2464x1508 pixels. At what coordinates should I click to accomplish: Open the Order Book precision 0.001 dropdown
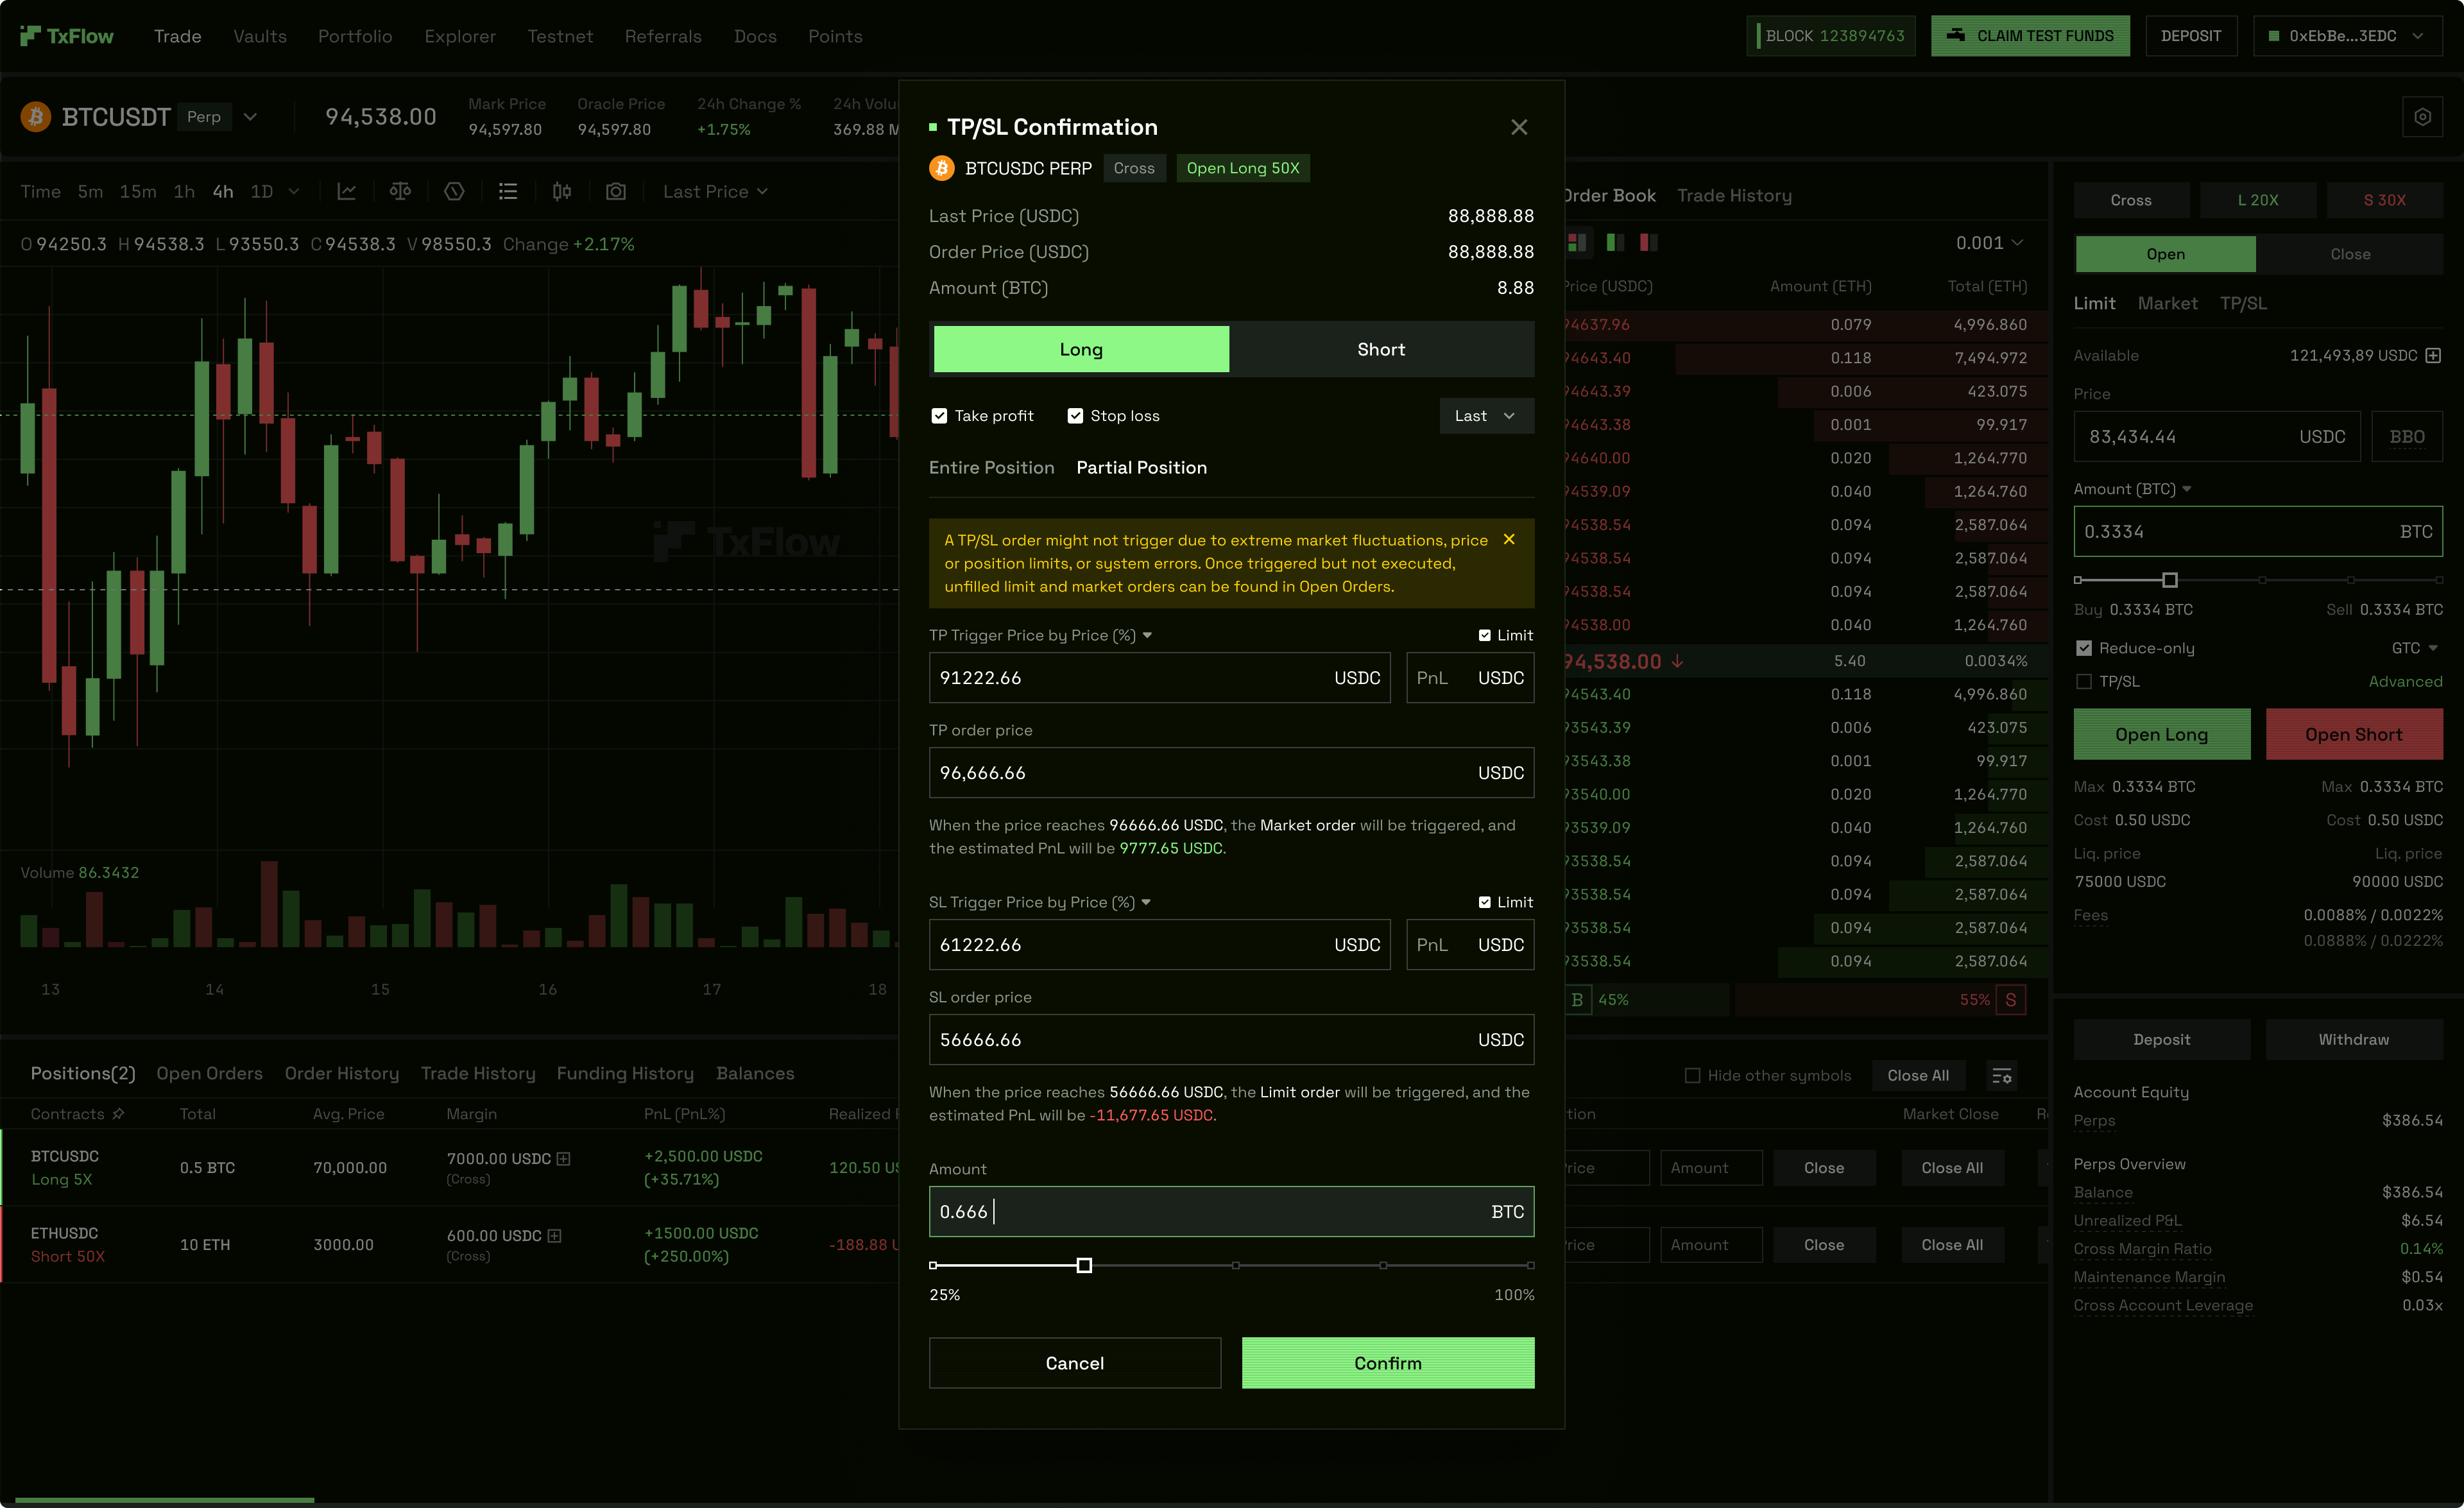point(1991,243)
